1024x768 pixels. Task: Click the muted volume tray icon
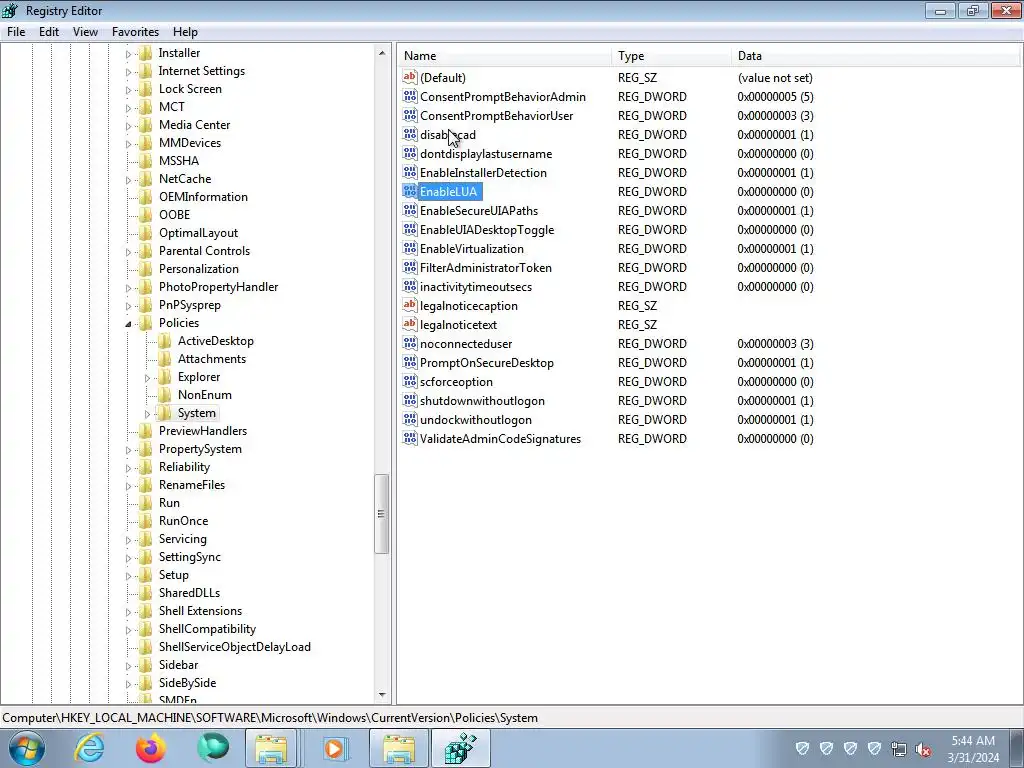coord(923,749)
